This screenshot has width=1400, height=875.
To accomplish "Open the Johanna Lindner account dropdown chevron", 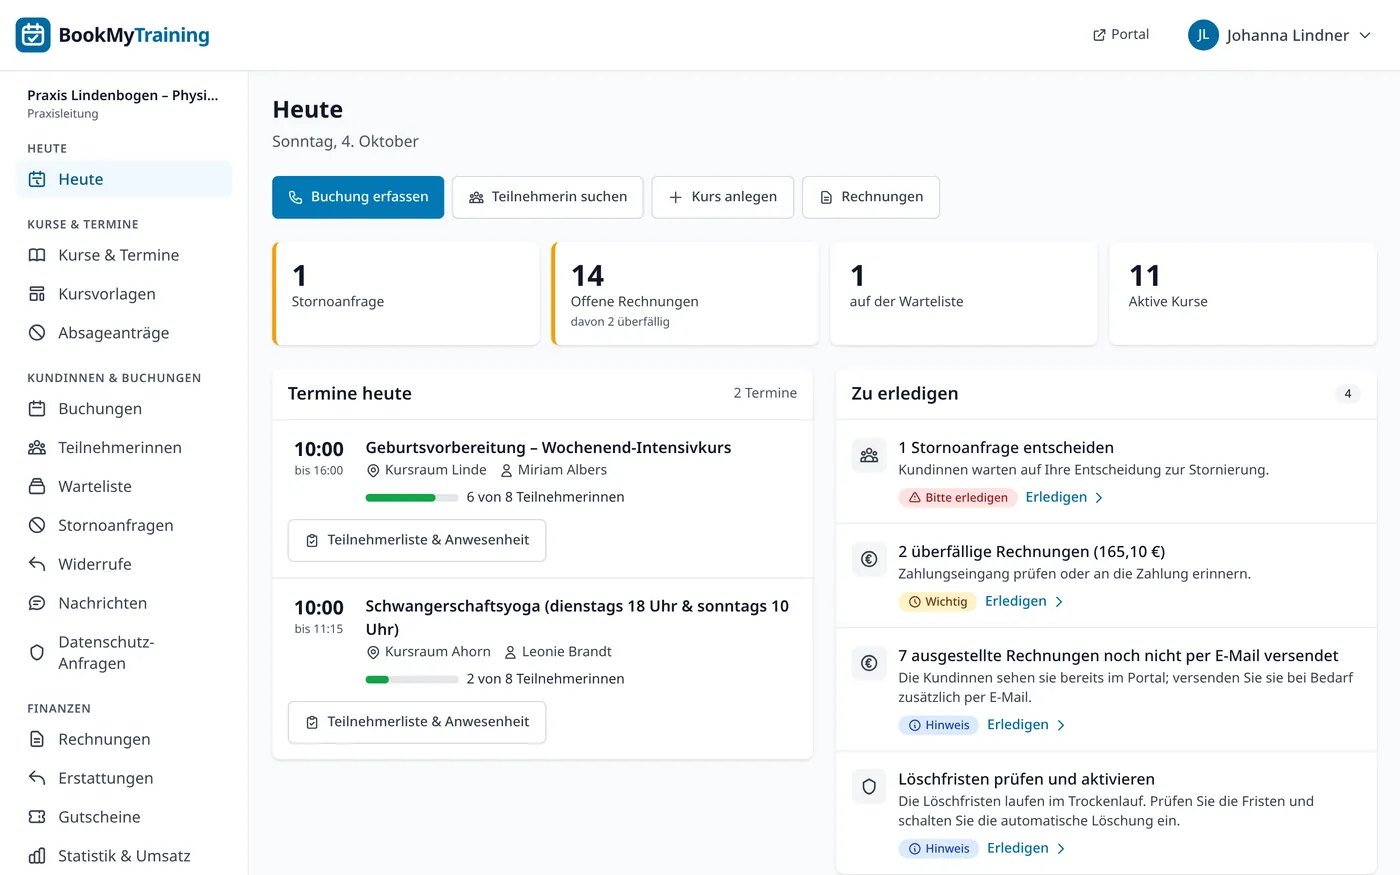I will pyautogui.click(x=1365, y=35).
